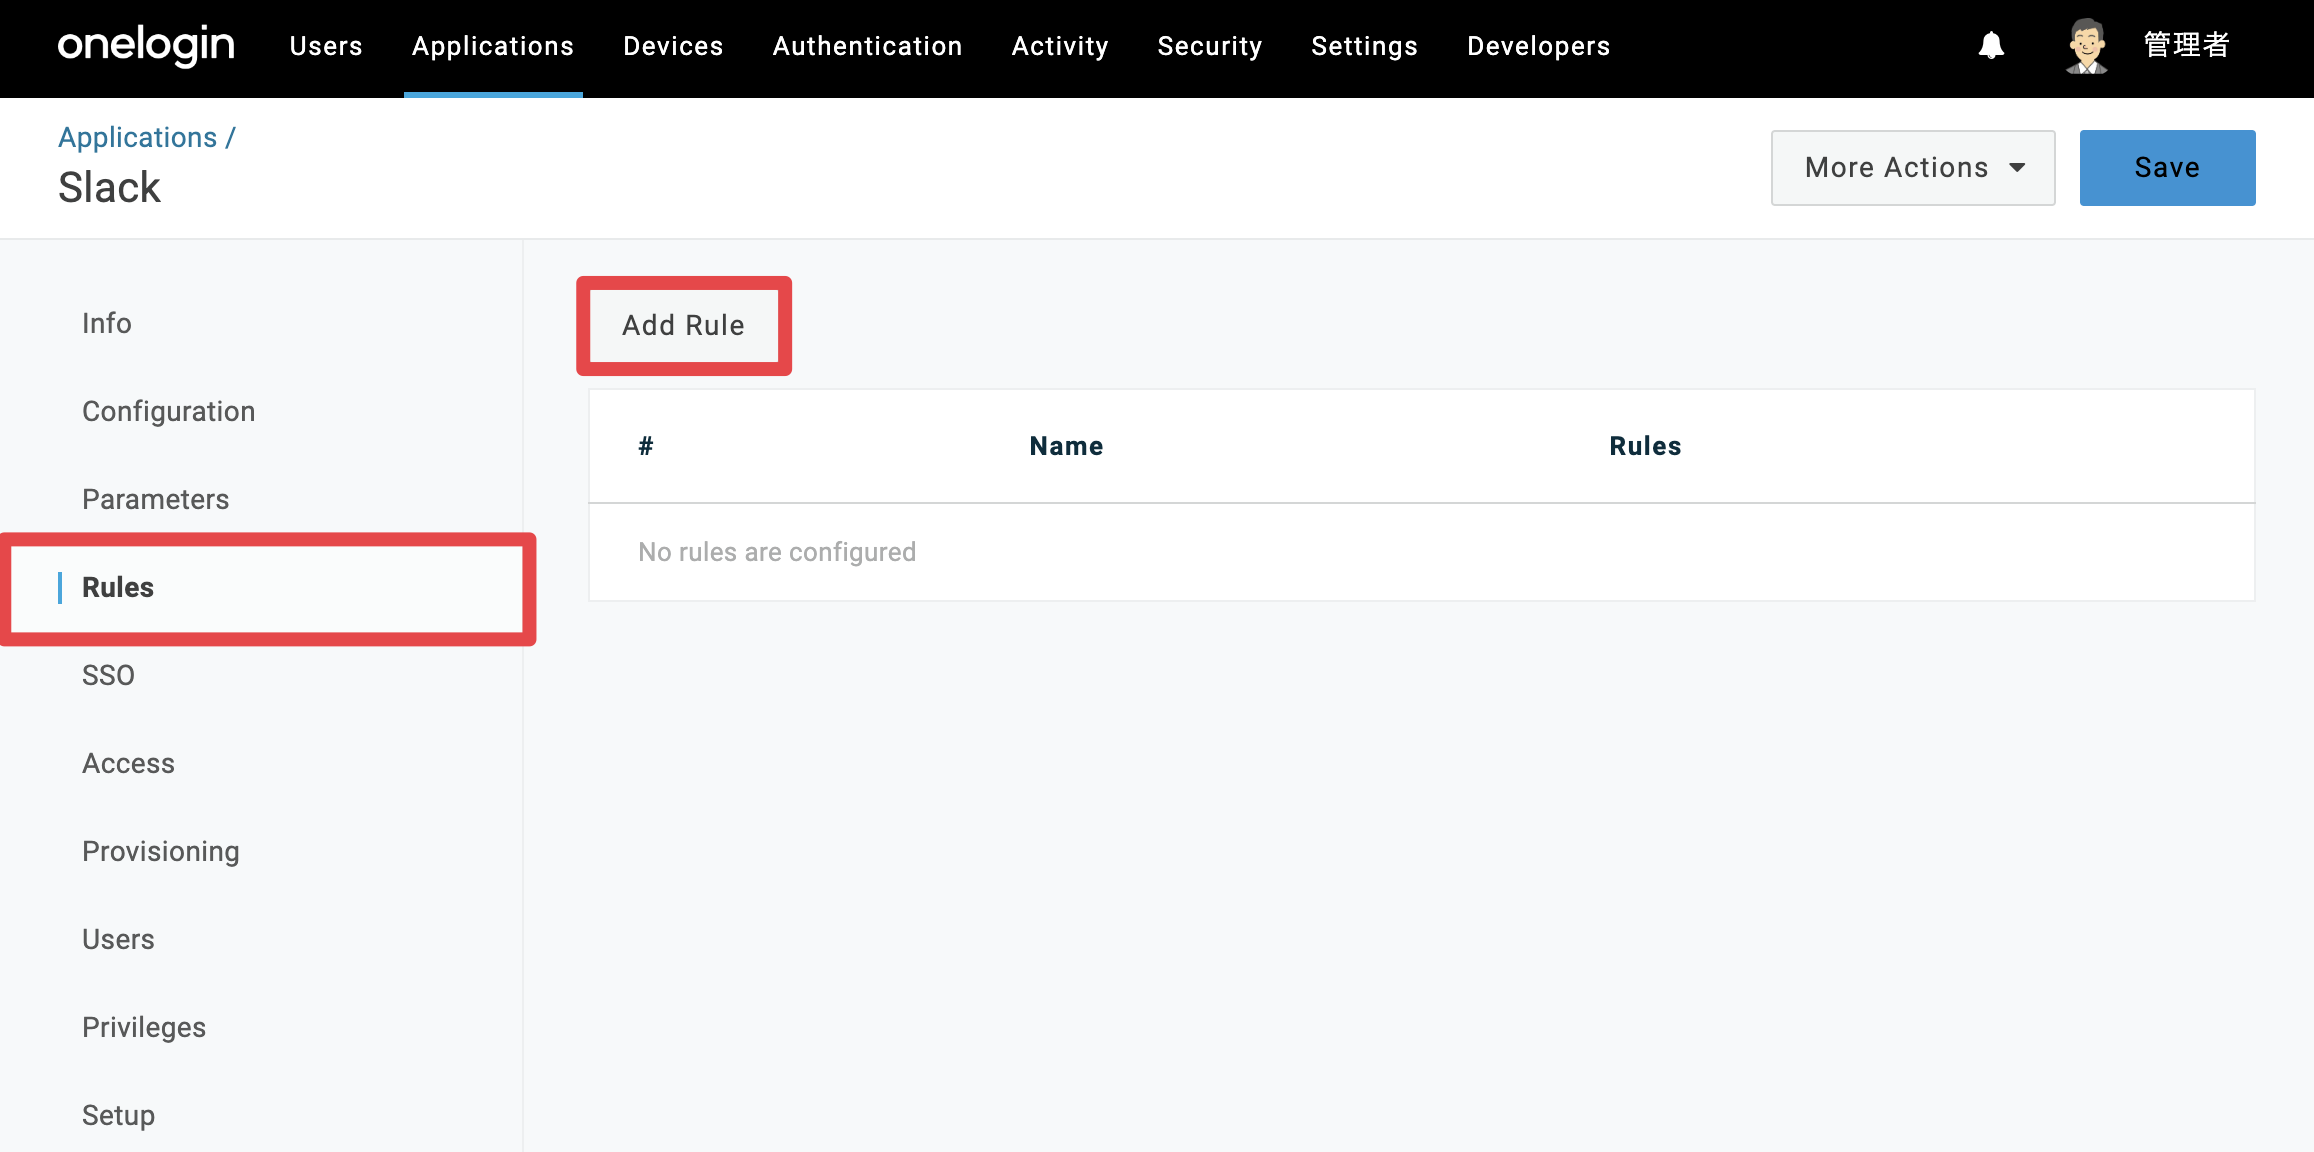Go to the OneLogin logo home

pos(146,45)
